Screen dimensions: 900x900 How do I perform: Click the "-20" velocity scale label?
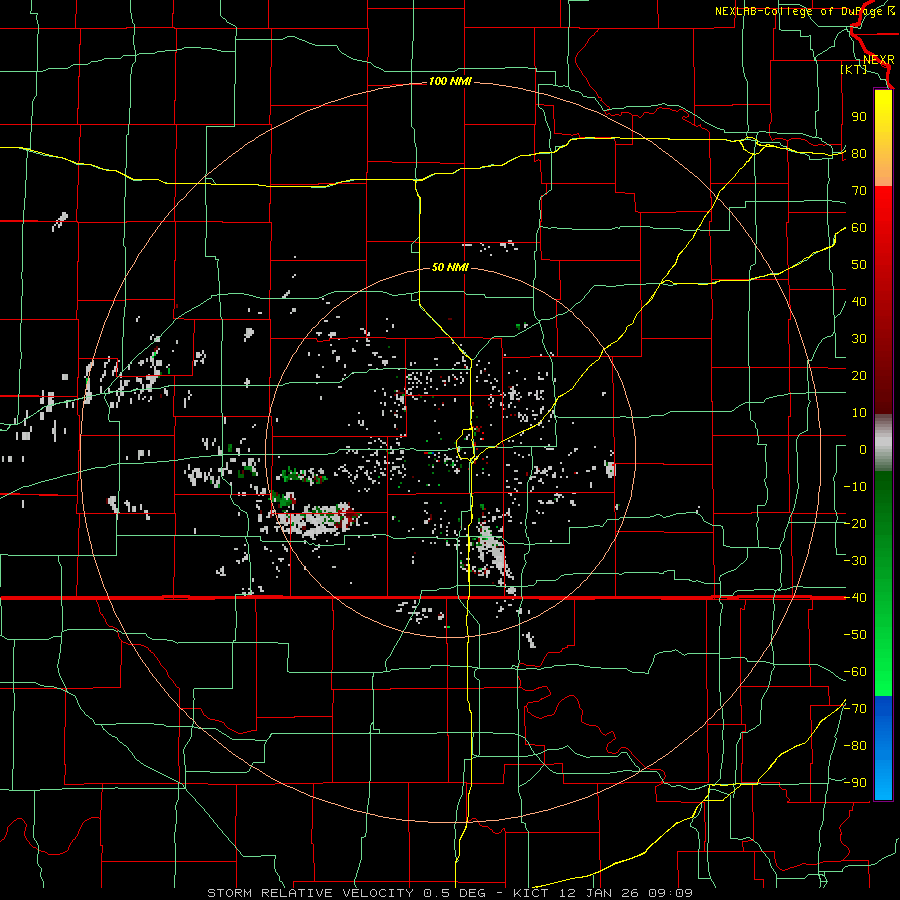pyautogui.click(x=855, y=524)
